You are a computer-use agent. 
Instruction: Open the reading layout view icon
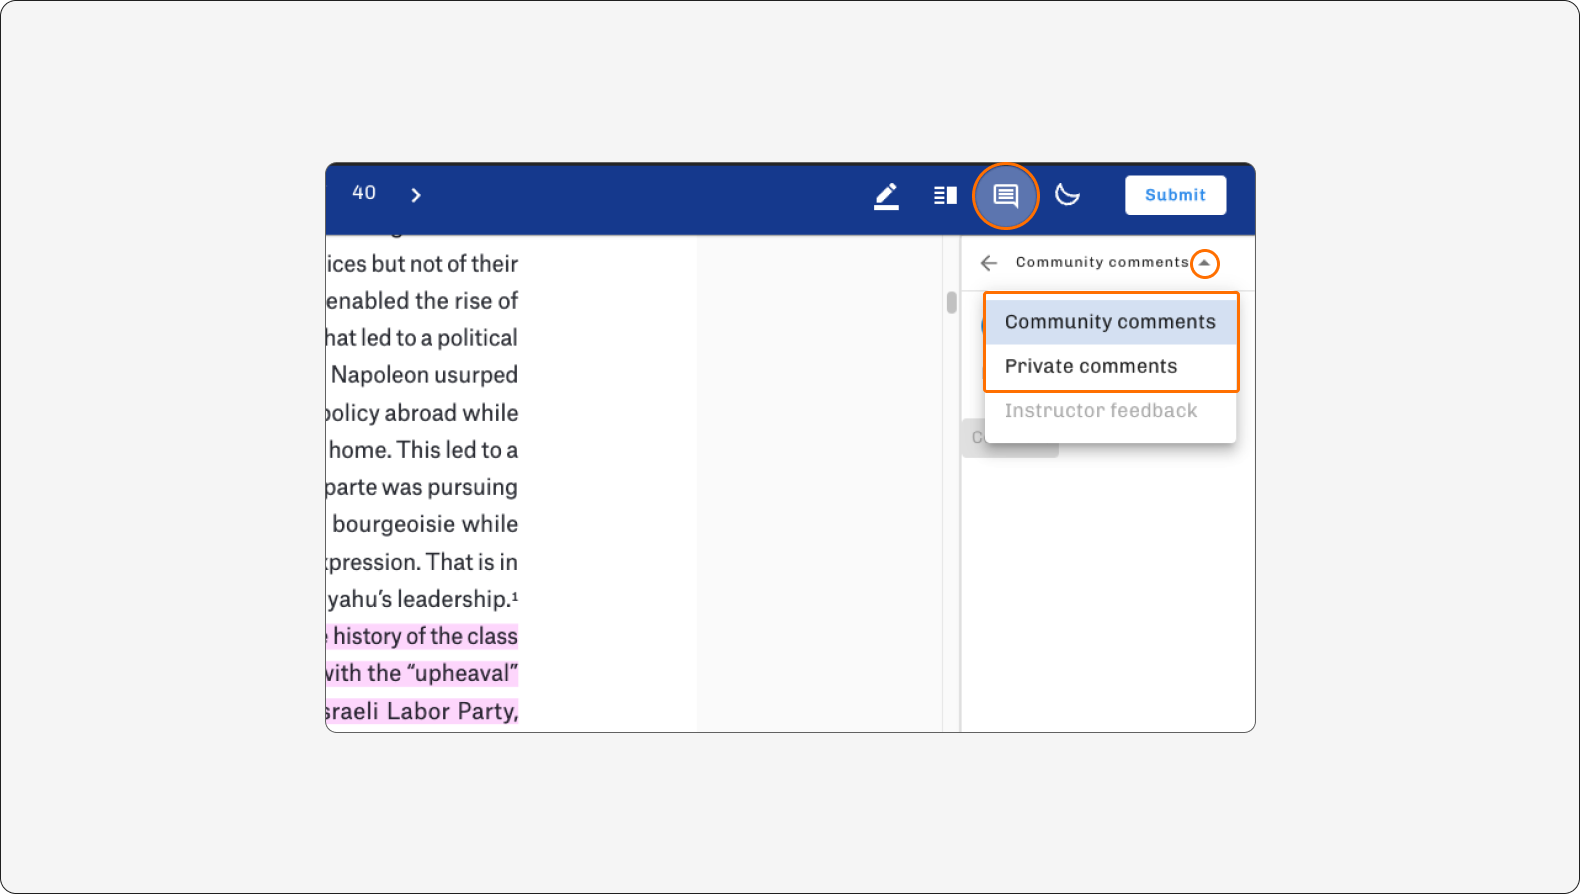(945, 195)
